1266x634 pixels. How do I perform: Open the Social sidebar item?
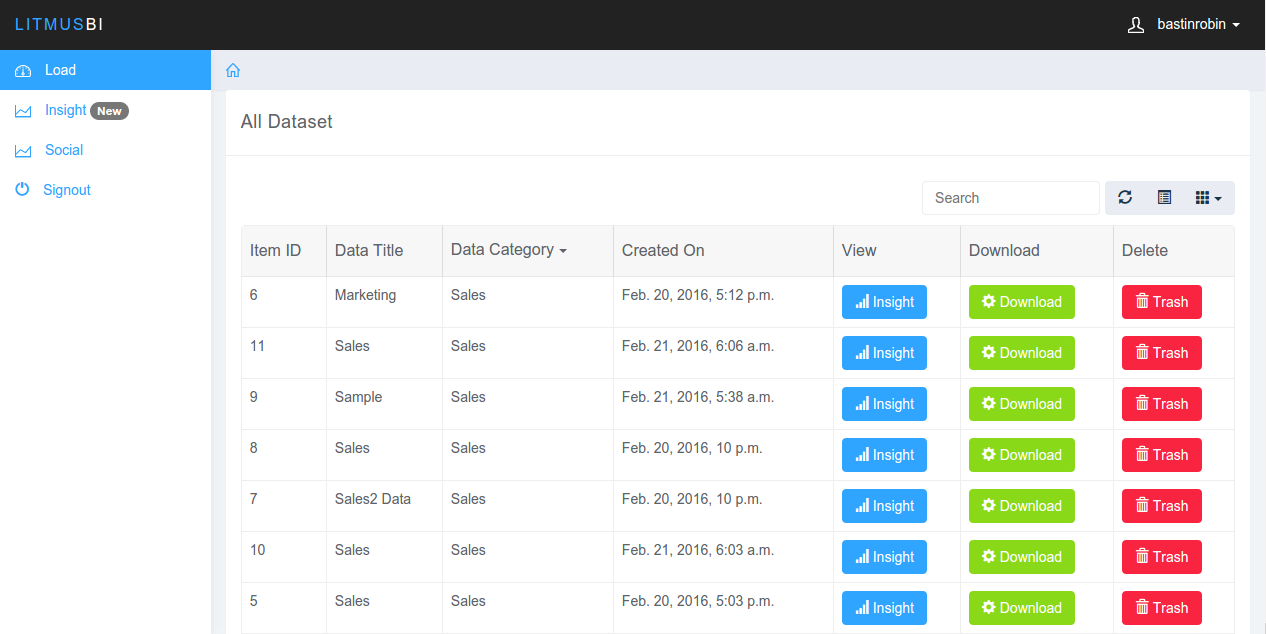click(x=63, y=150)
